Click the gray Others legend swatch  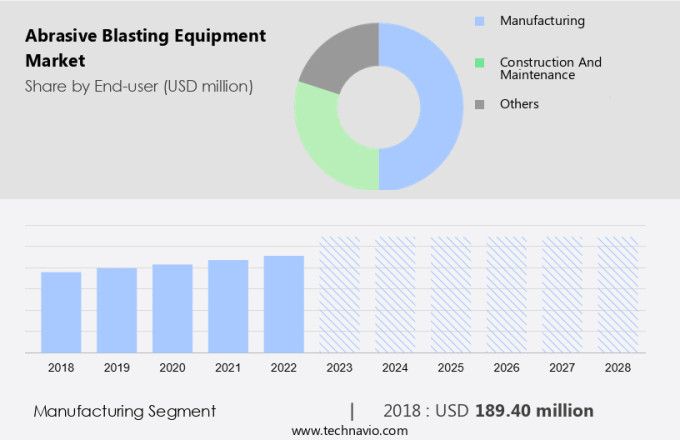click(x=480, y=105)
